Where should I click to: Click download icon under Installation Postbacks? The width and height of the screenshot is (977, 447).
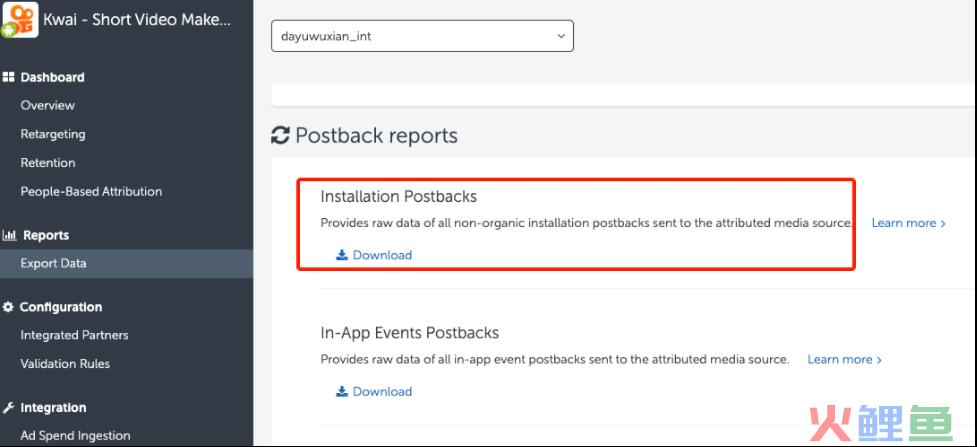click(x=341, y=255)
